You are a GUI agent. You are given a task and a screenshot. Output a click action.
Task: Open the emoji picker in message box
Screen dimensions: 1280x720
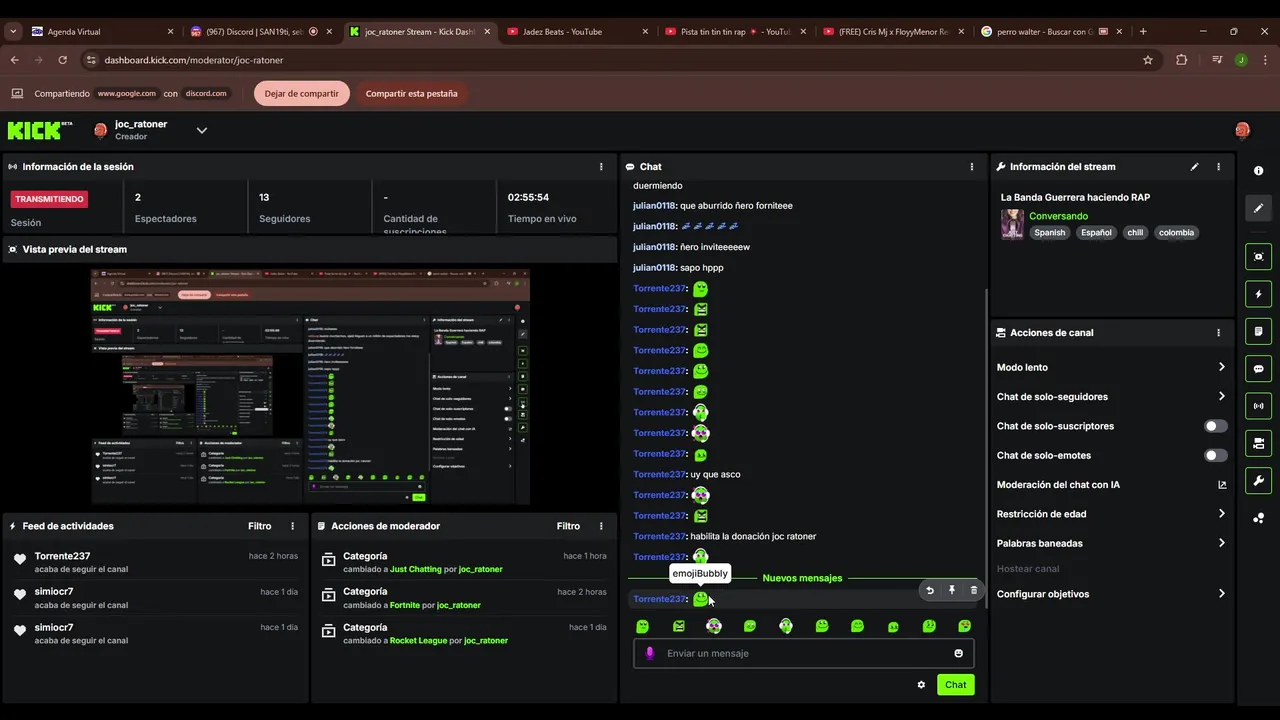click(958, 653)
